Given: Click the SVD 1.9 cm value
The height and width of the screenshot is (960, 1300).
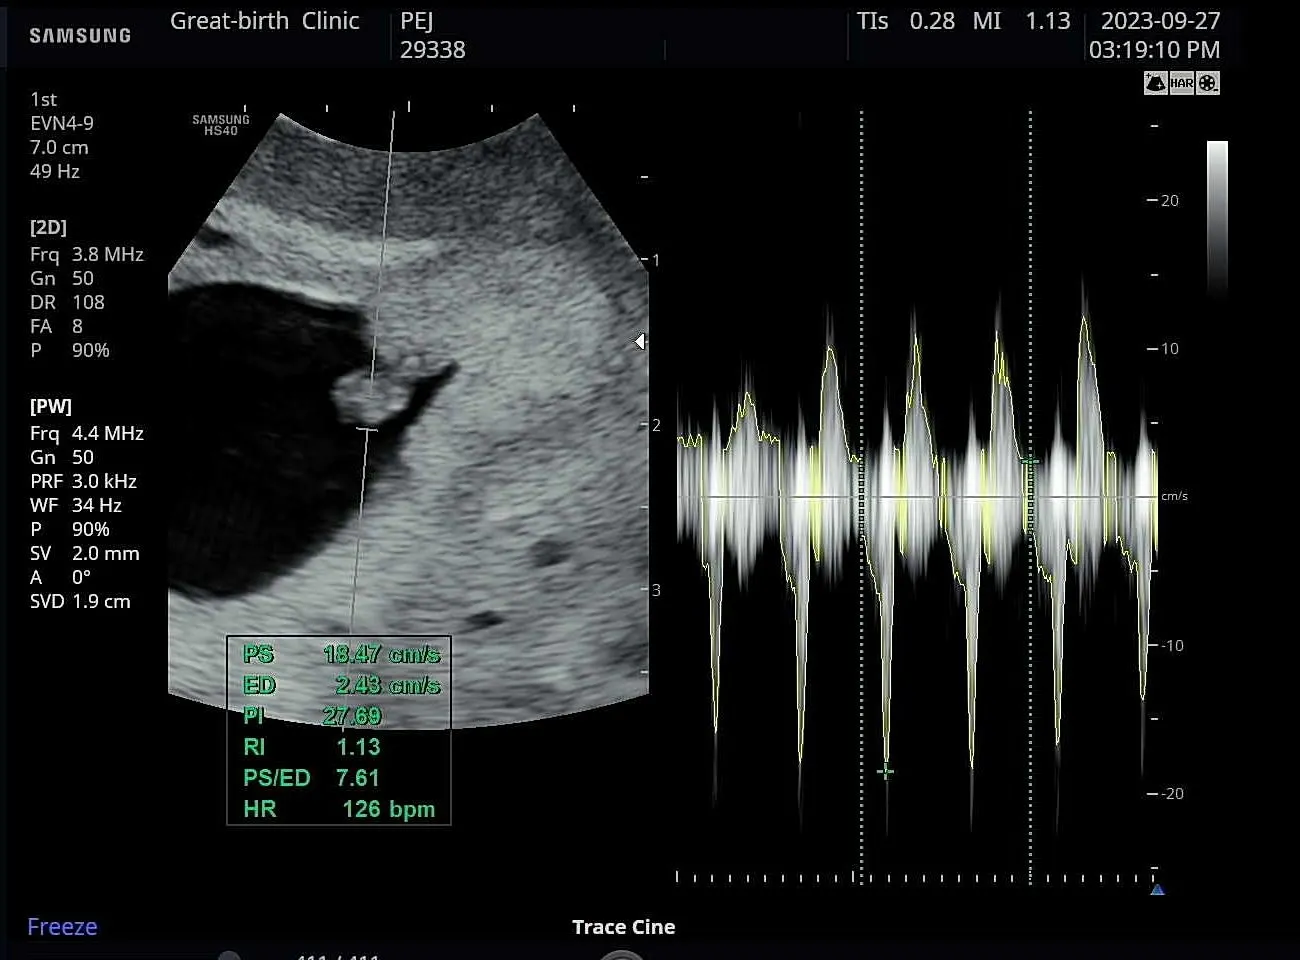Looking at the screenshot, I should [x=80, y=601].
